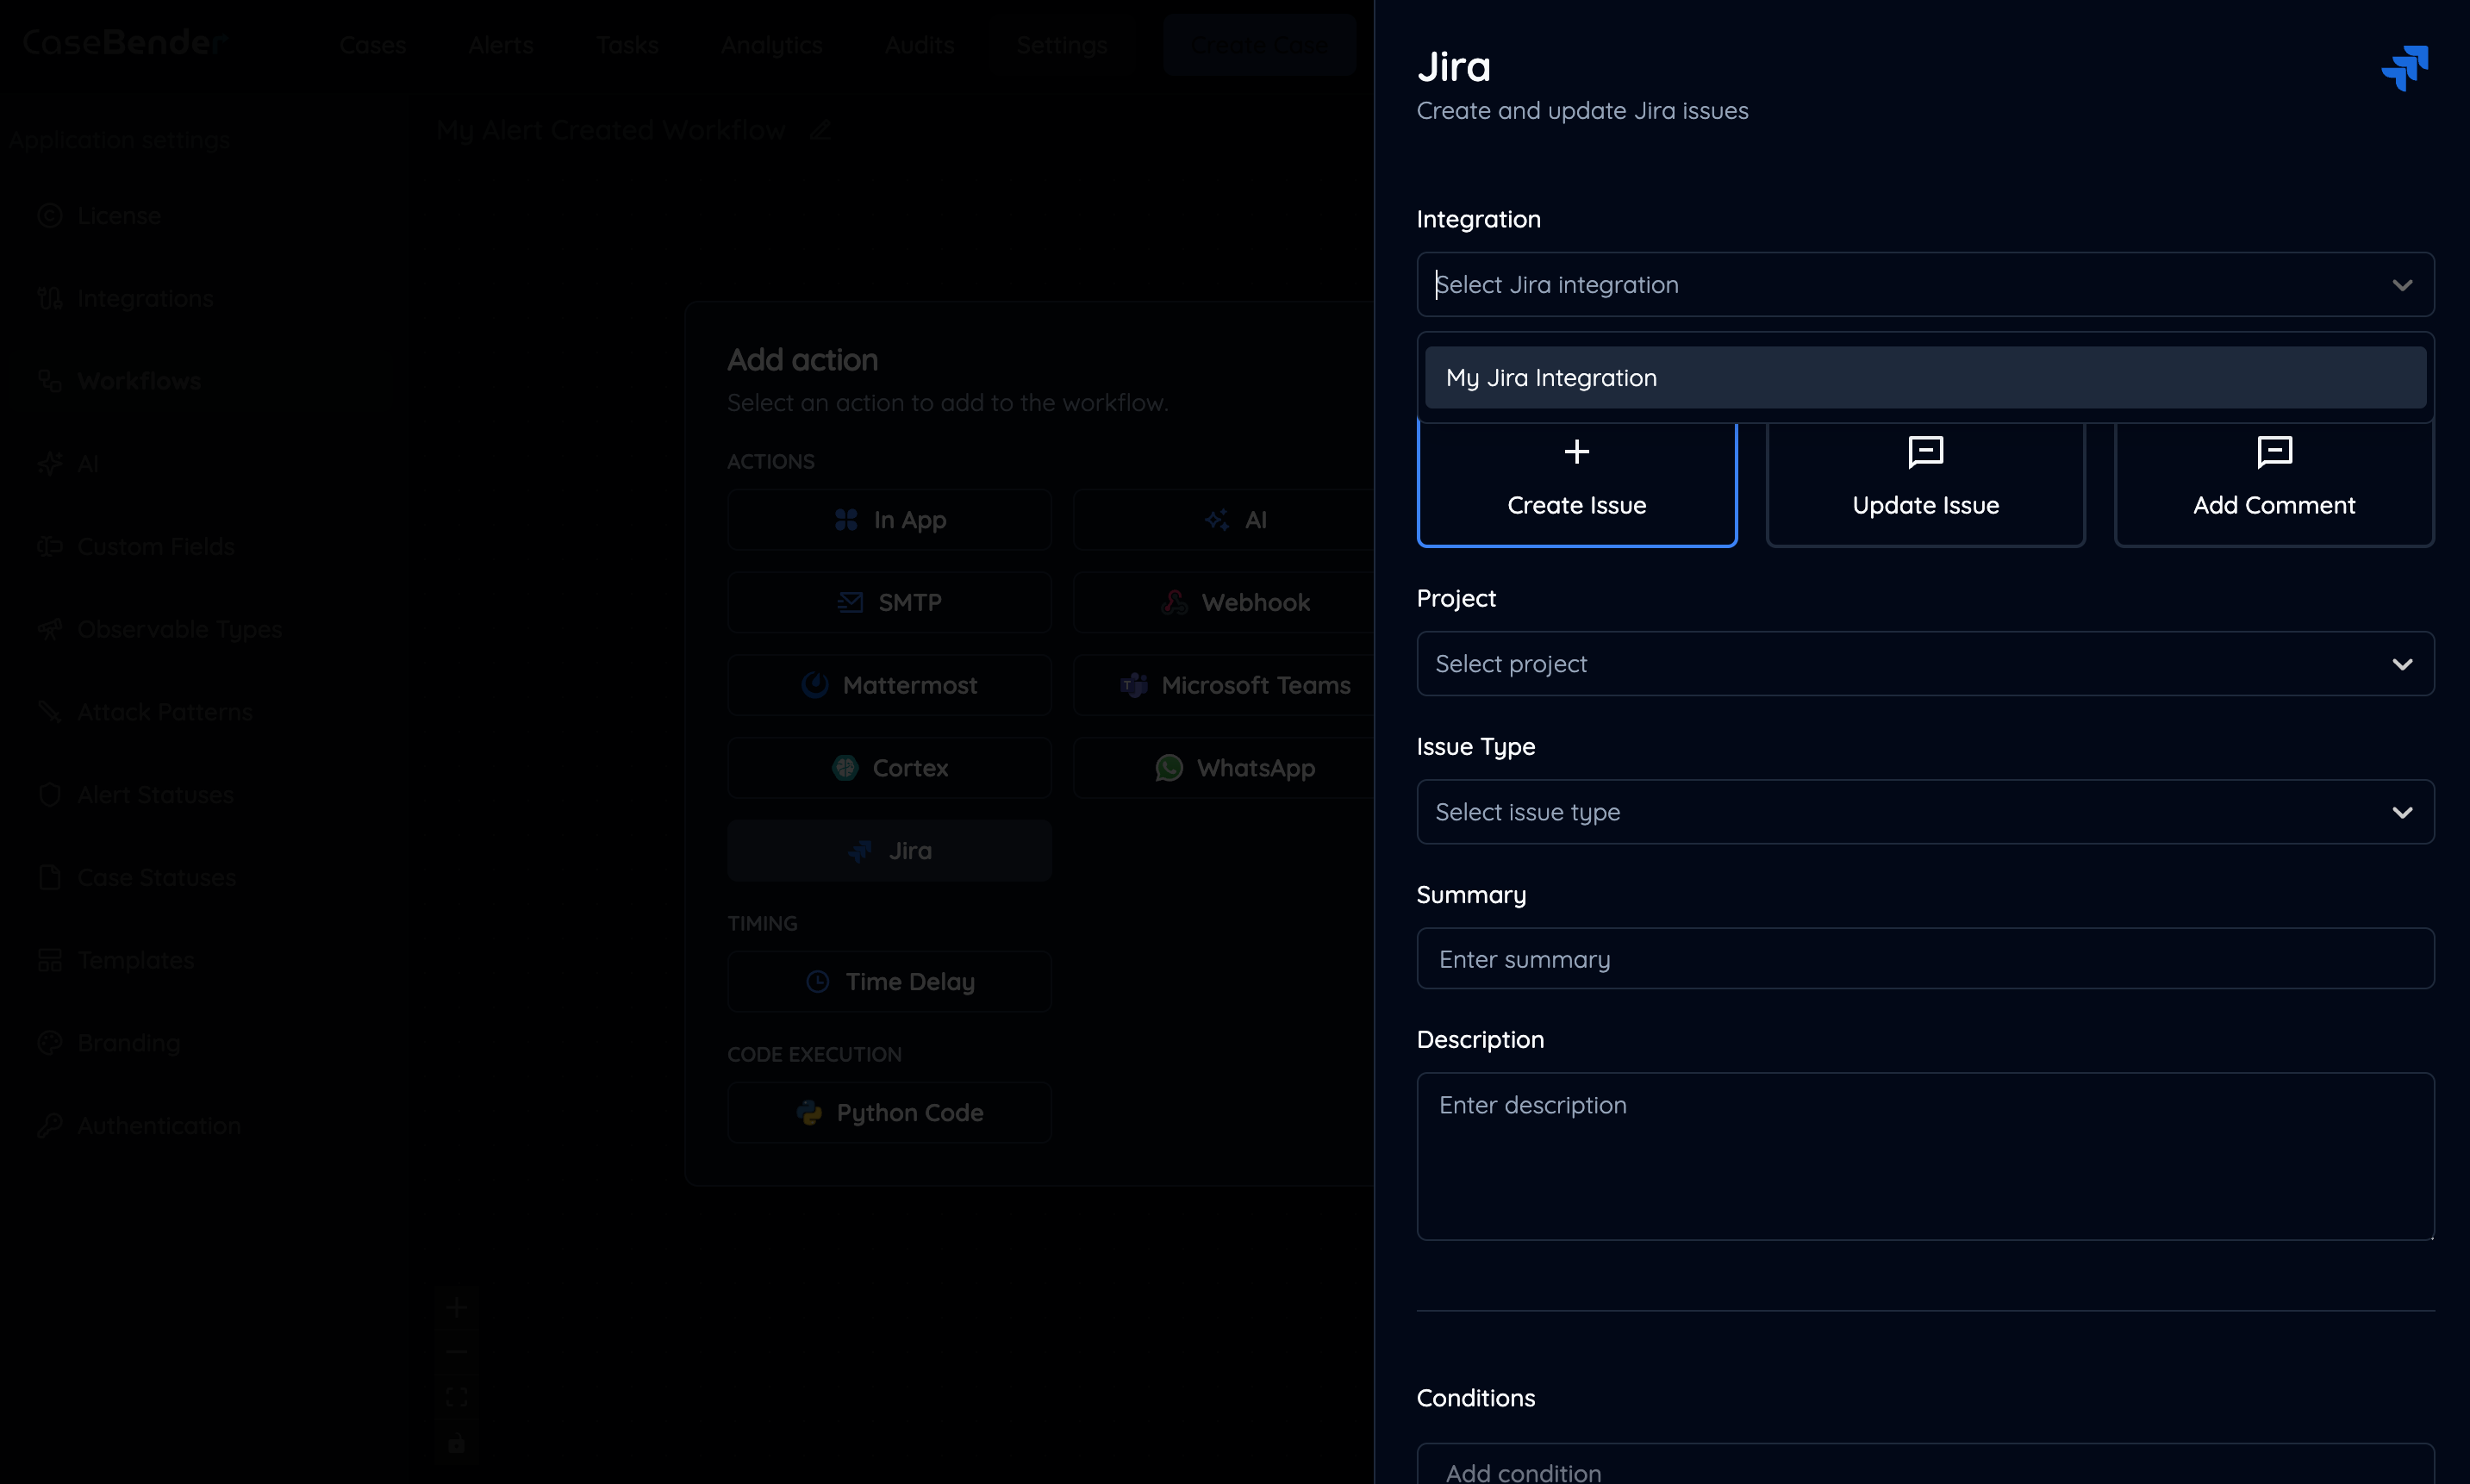The width and height of the screenshot is (2470, 1484).
Task: Click the Jira logo in the panel header
Action: [x=2405, y=67]
